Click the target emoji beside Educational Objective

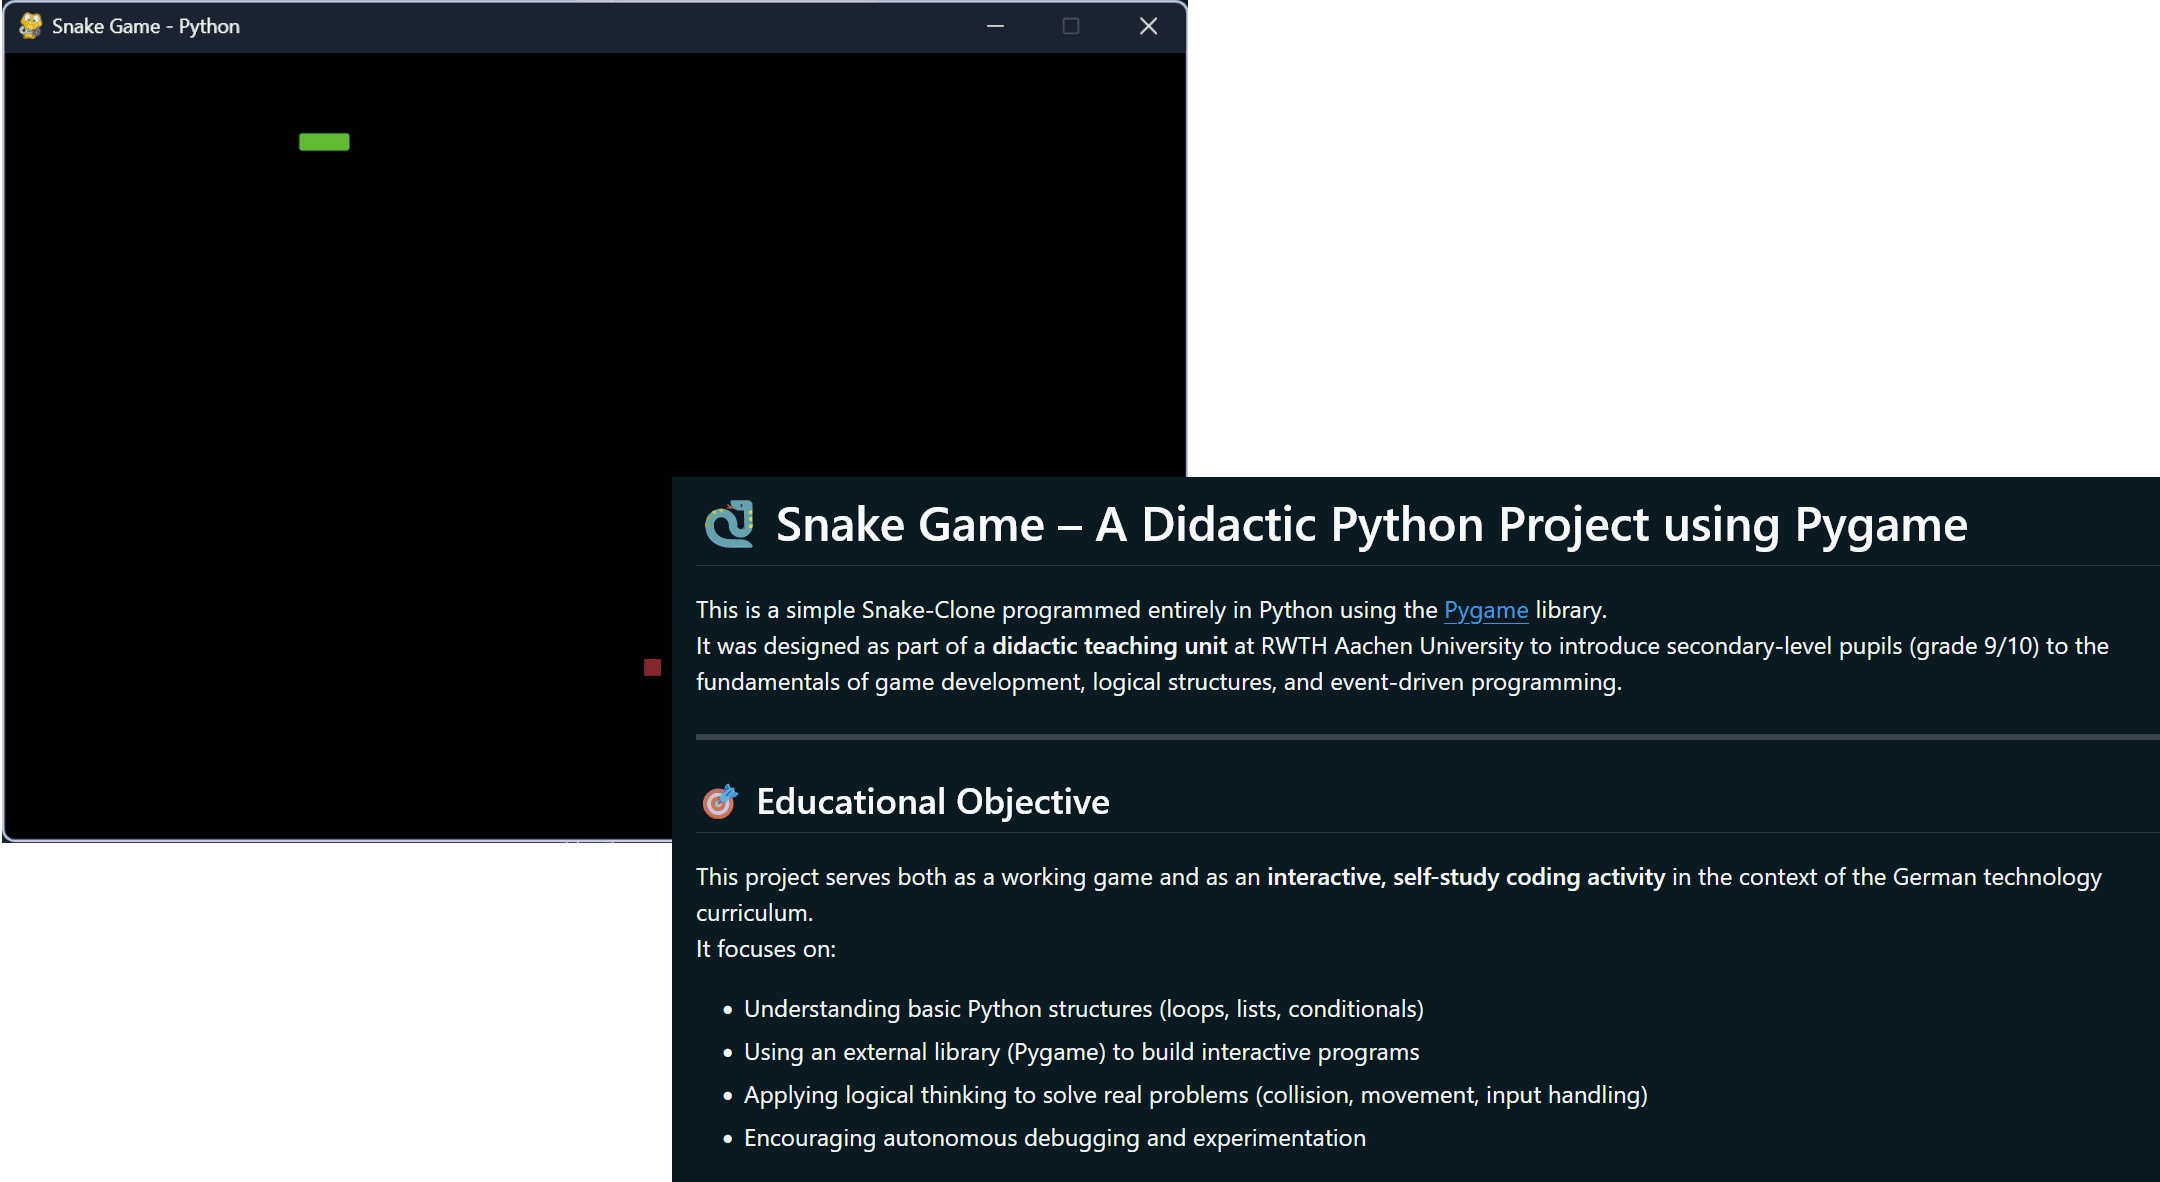point(719,801)
